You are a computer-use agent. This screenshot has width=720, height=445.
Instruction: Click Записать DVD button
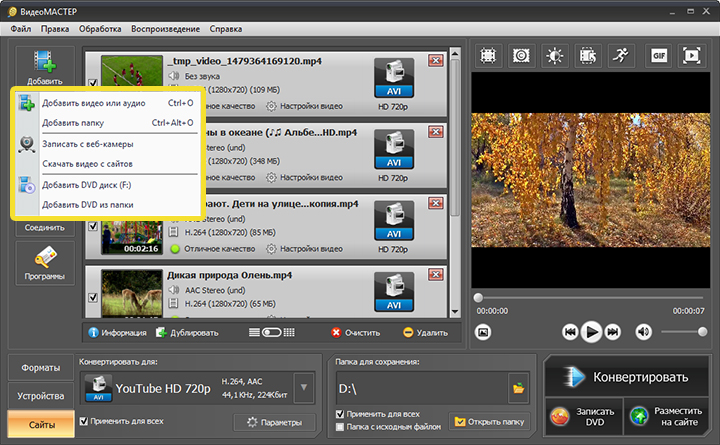(583, 417)
